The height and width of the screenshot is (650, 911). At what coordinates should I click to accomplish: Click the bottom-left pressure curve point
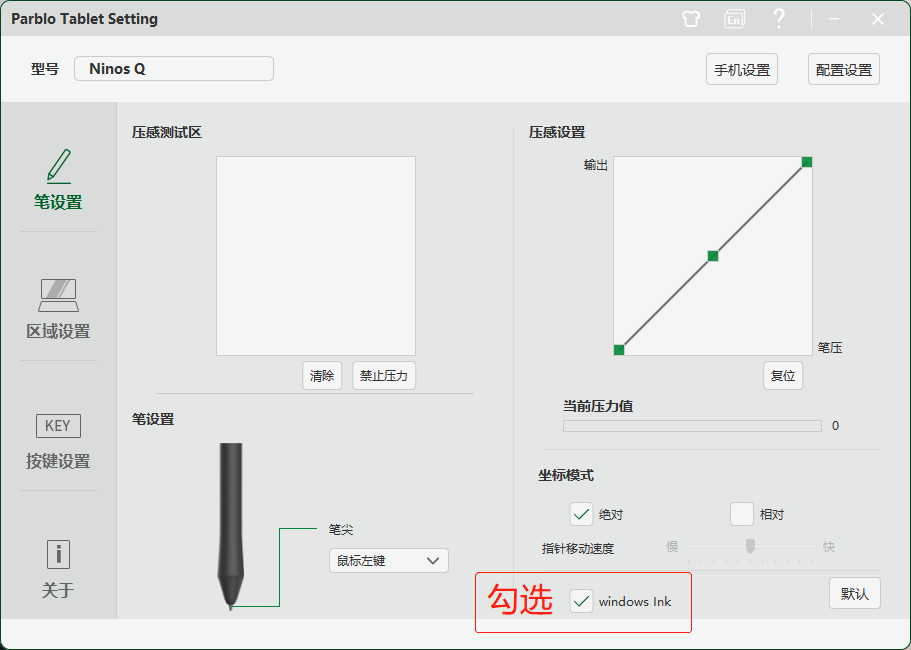[x=619, y=350]
